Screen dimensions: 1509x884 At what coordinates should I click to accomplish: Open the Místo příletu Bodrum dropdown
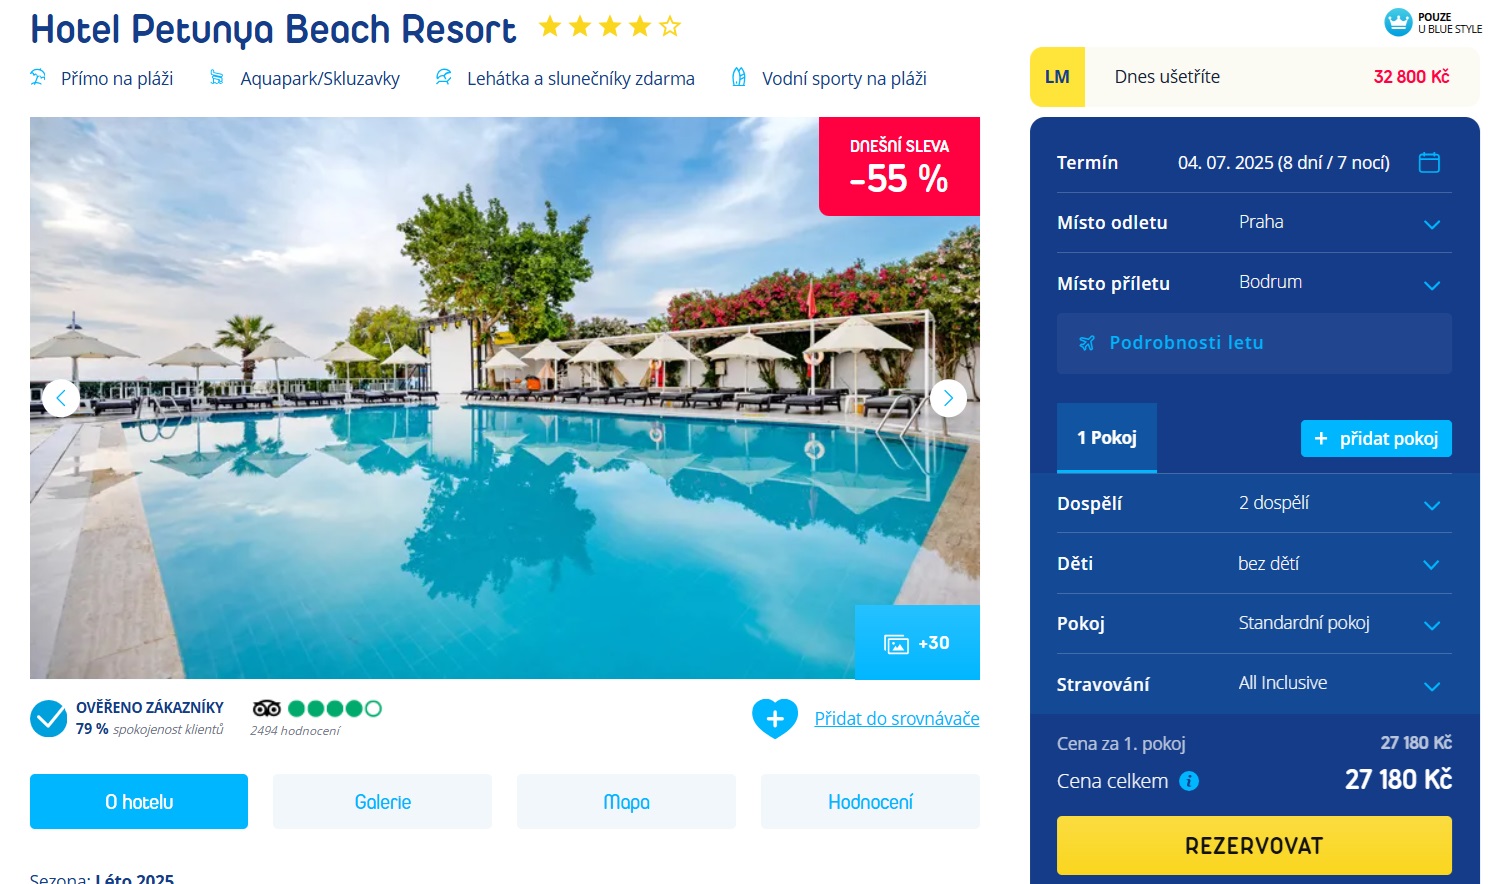click(1254, 283)
